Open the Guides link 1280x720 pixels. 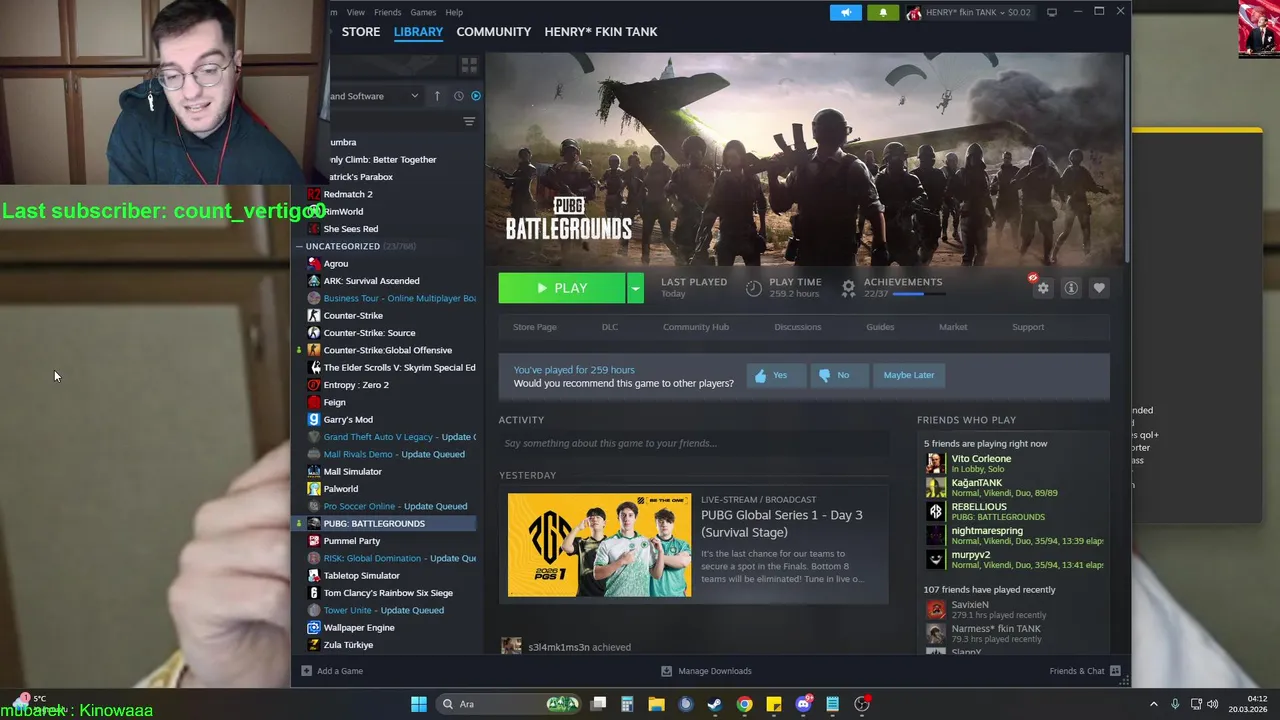(x=880, y=327)
